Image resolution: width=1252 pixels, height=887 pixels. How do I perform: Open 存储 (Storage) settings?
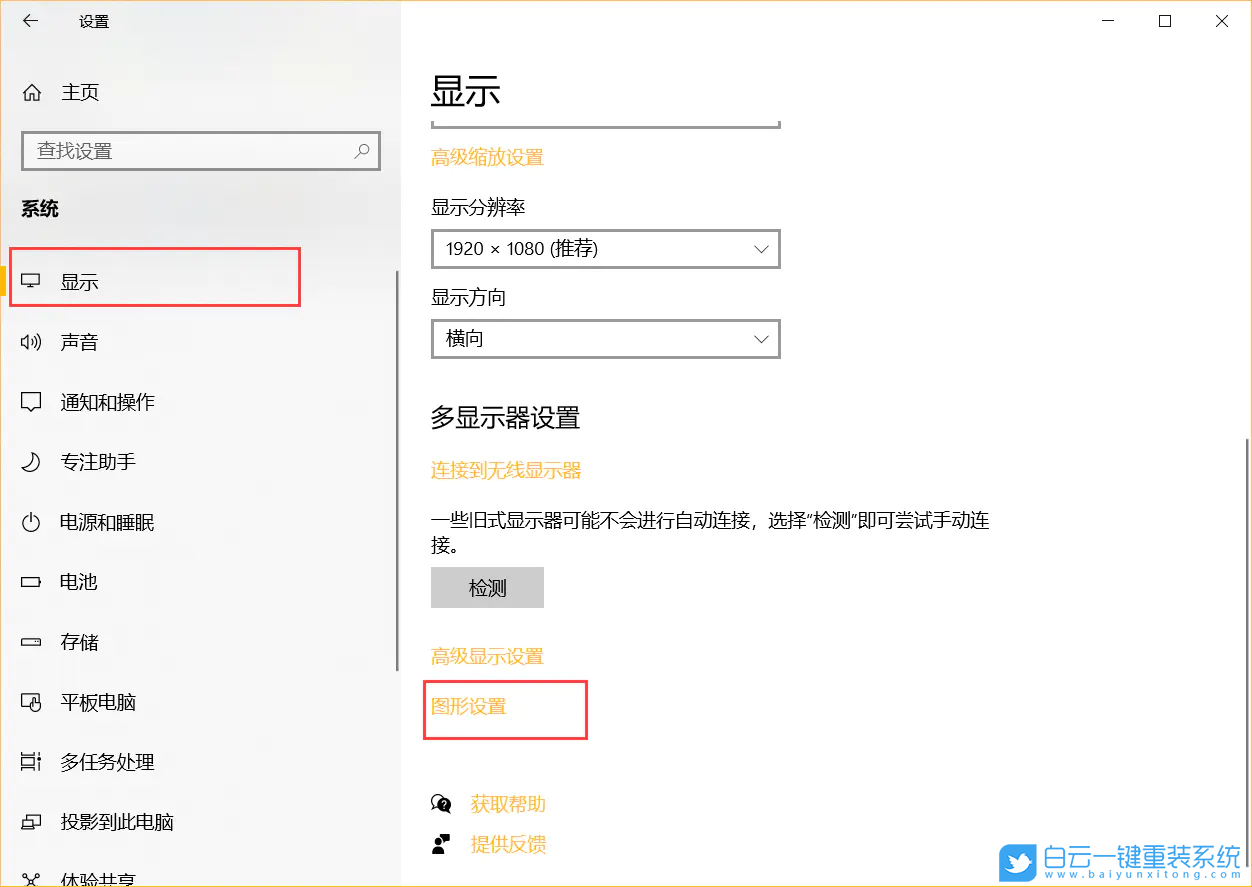78,641
